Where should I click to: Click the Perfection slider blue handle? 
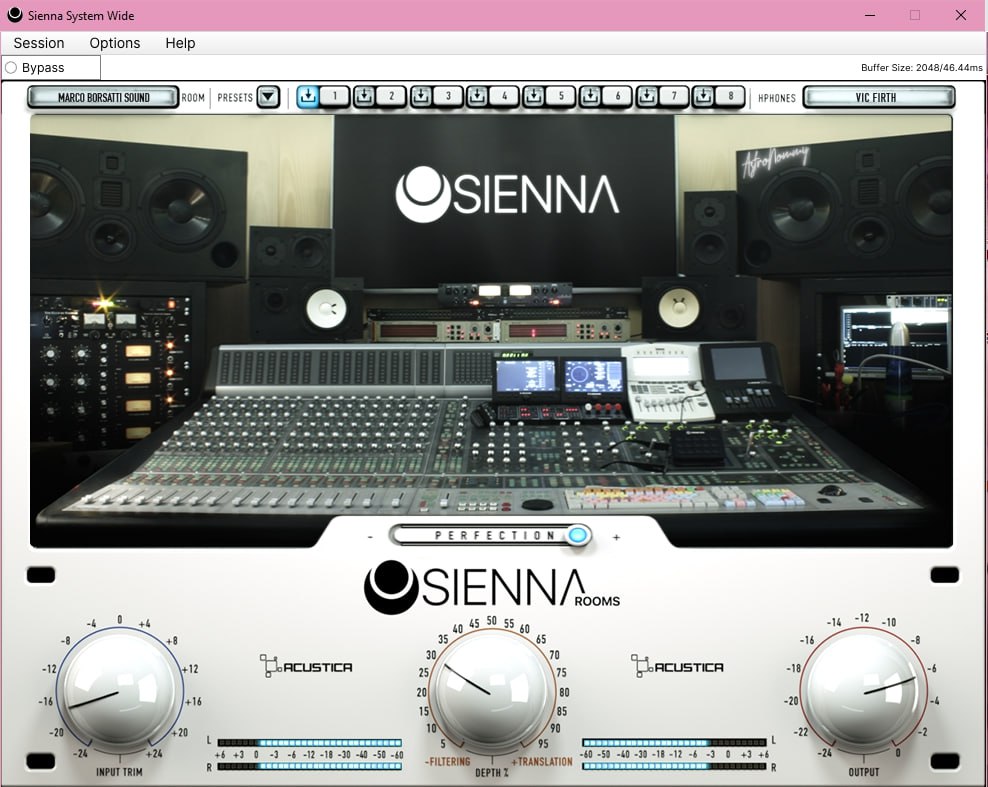click(578, 536)
